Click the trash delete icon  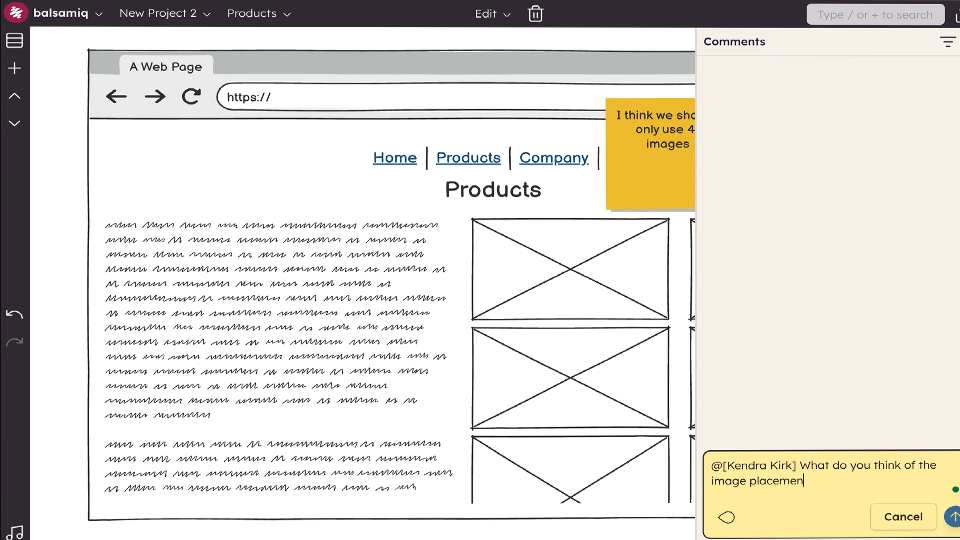point(535,13)
